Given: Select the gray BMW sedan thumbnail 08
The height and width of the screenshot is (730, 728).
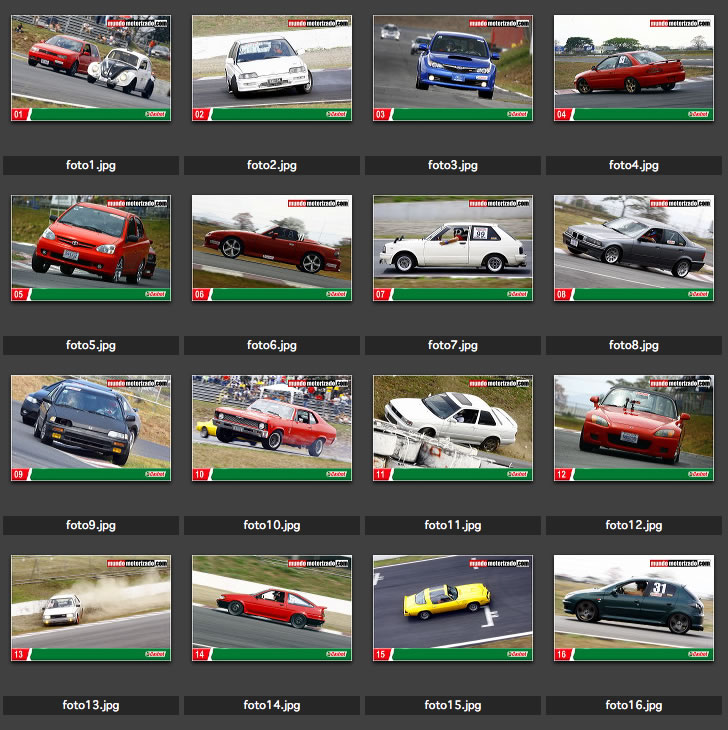Looking at the screenshot, I should click(634, 248).
